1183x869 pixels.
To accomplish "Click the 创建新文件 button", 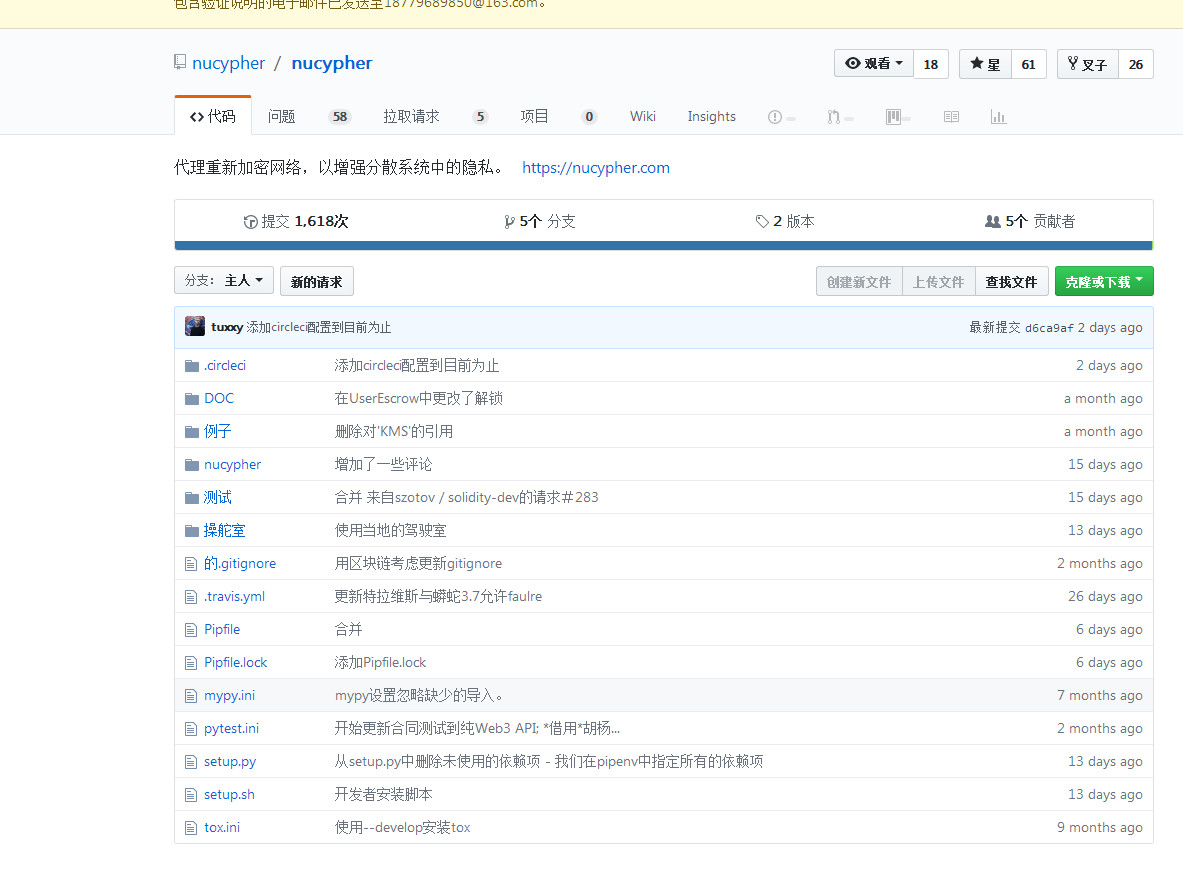I will [859, 281].
